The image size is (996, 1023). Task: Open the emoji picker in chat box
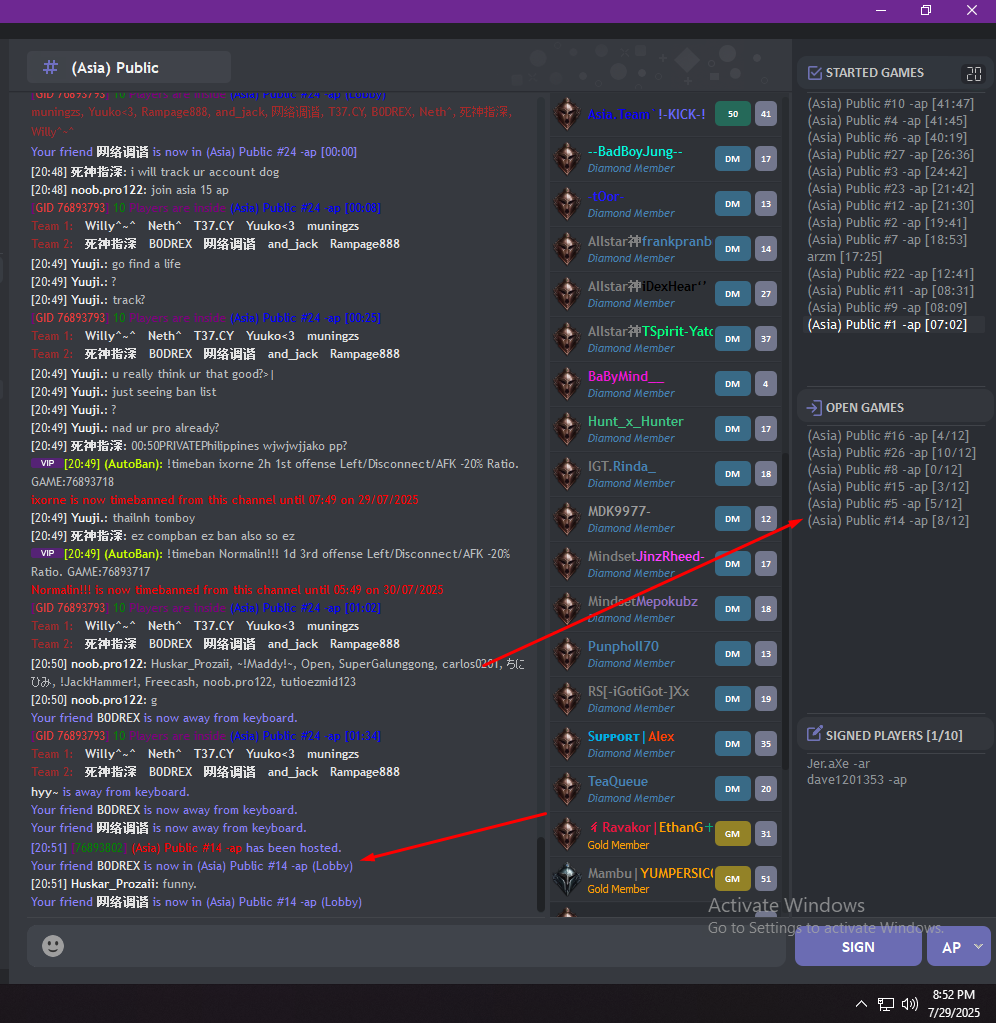click(x=53, y=945)
